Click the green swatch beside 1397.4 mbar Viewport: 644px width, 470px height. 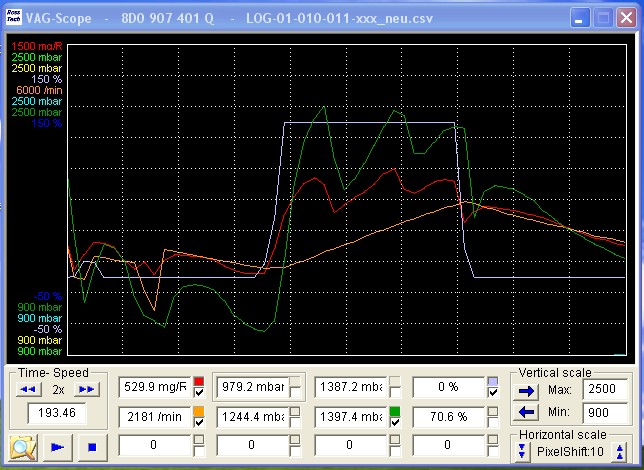pyautogui.click(x=395, y=412)
